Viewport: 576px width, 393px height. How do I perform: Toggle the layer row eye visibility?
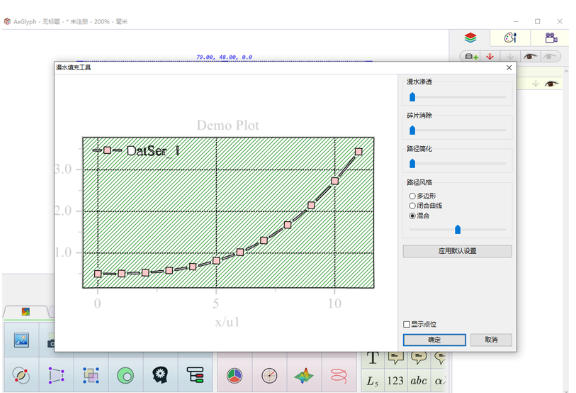551,84
